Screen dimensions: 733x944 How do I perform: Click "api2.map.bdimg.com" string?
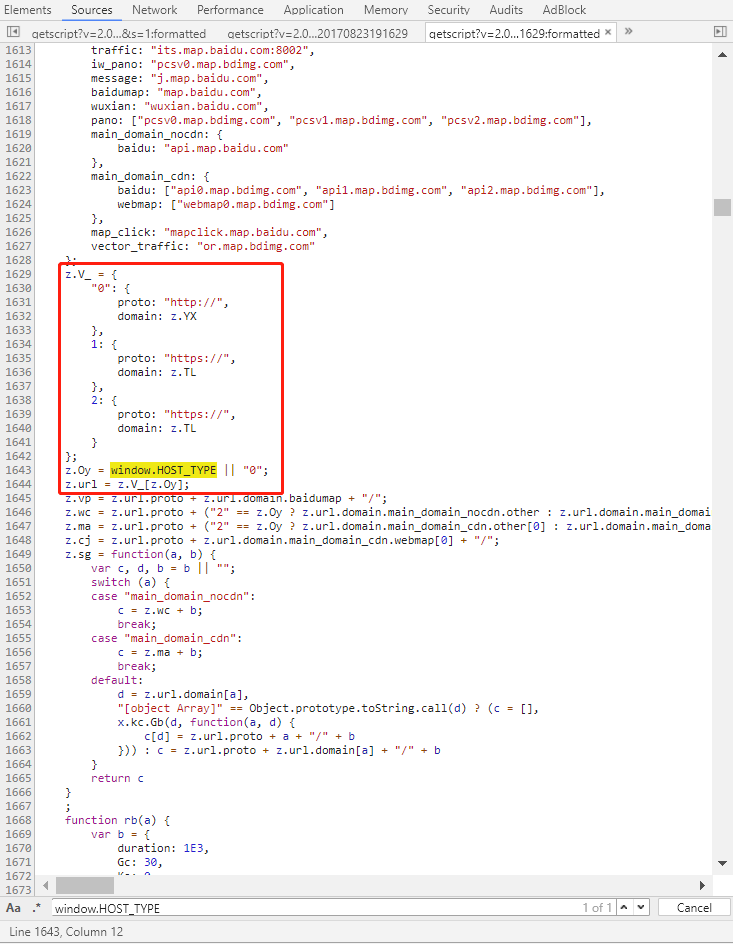526,190
